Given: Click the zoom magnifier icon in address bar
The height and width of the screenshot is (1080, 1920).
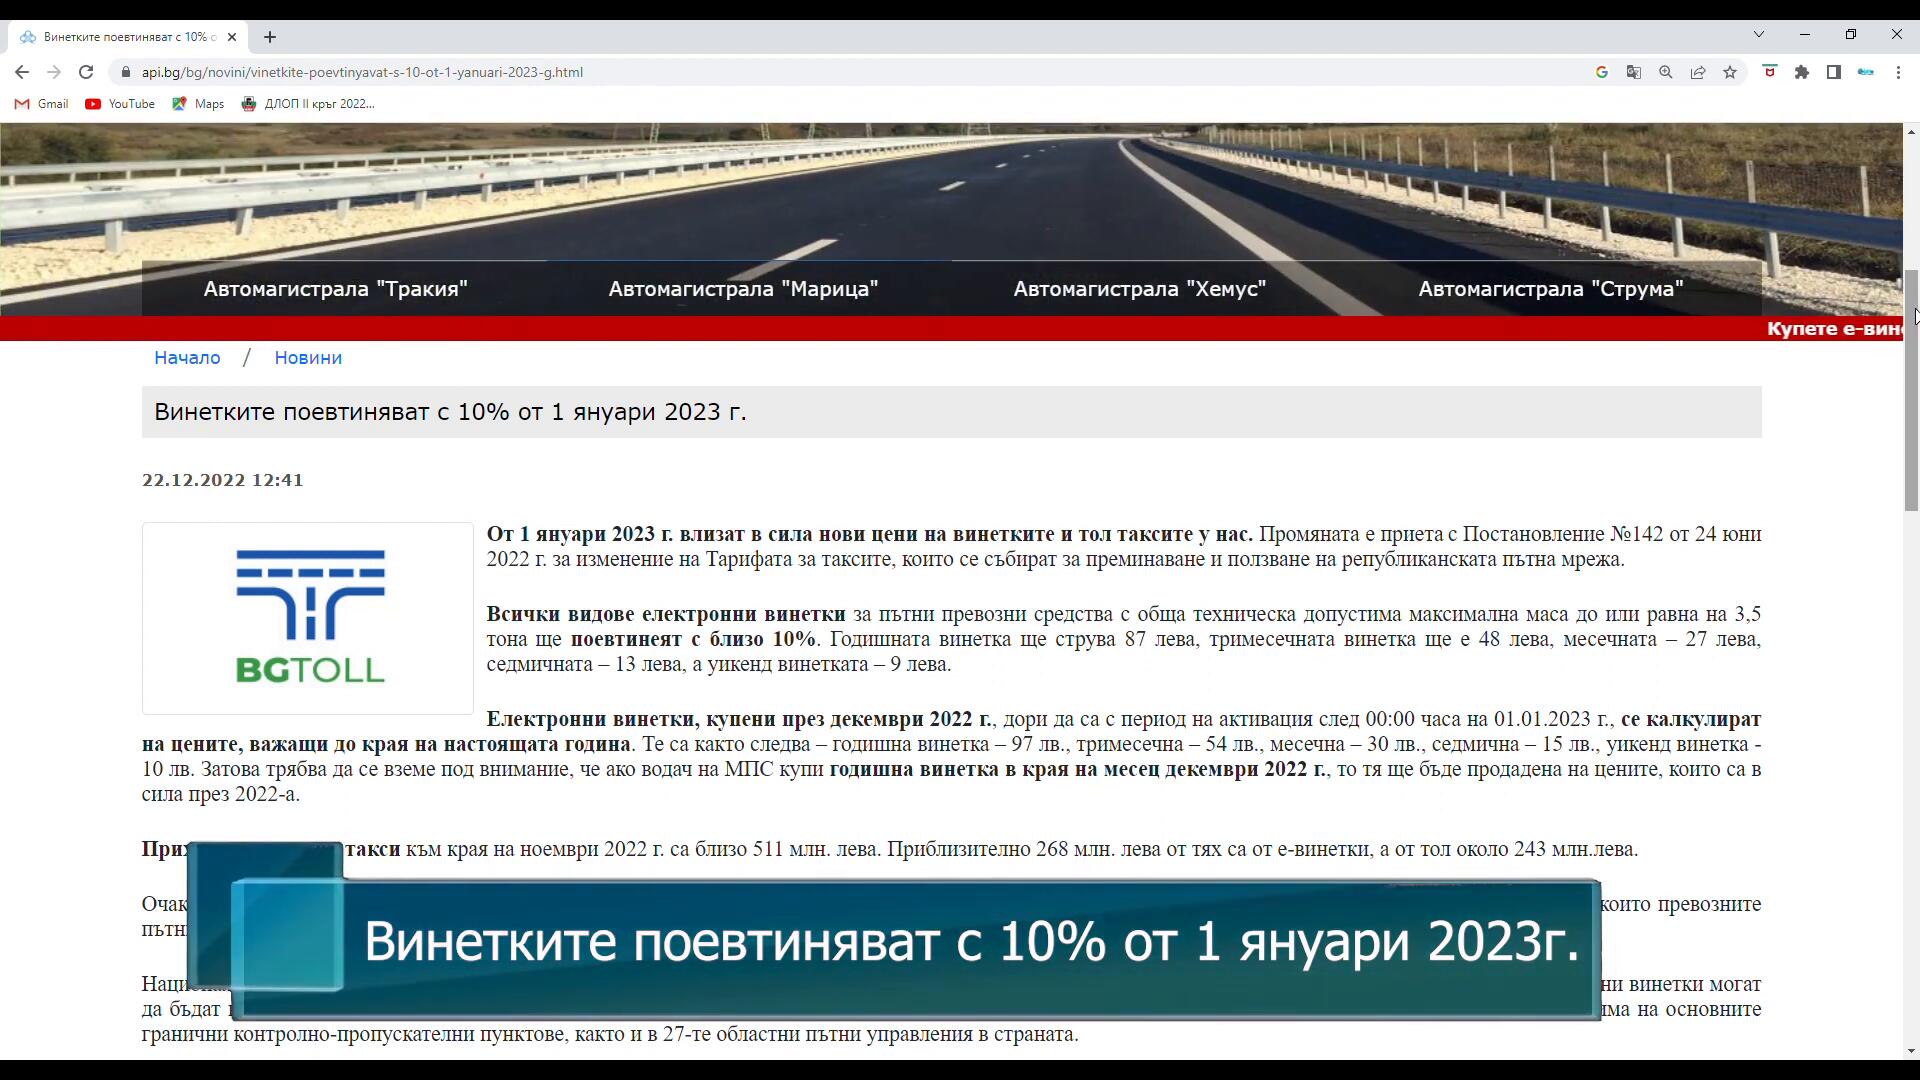Looking at the screenshot, I should point(1665,72).
